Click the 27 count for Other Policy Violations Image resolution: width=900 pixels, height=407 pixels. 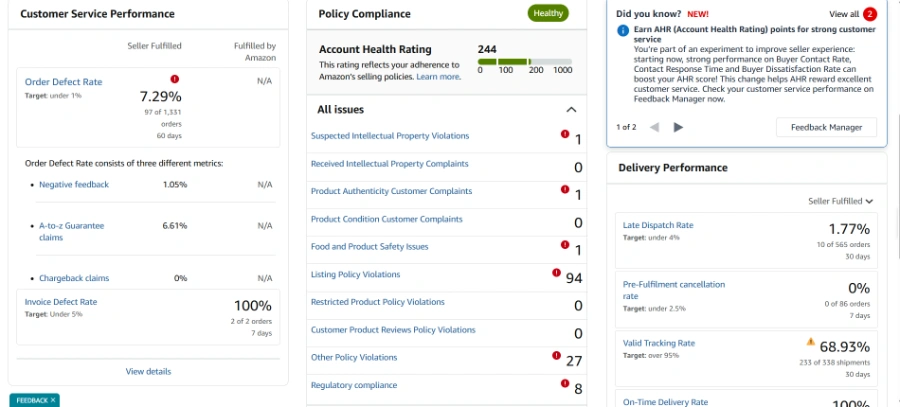pos(574,361)
